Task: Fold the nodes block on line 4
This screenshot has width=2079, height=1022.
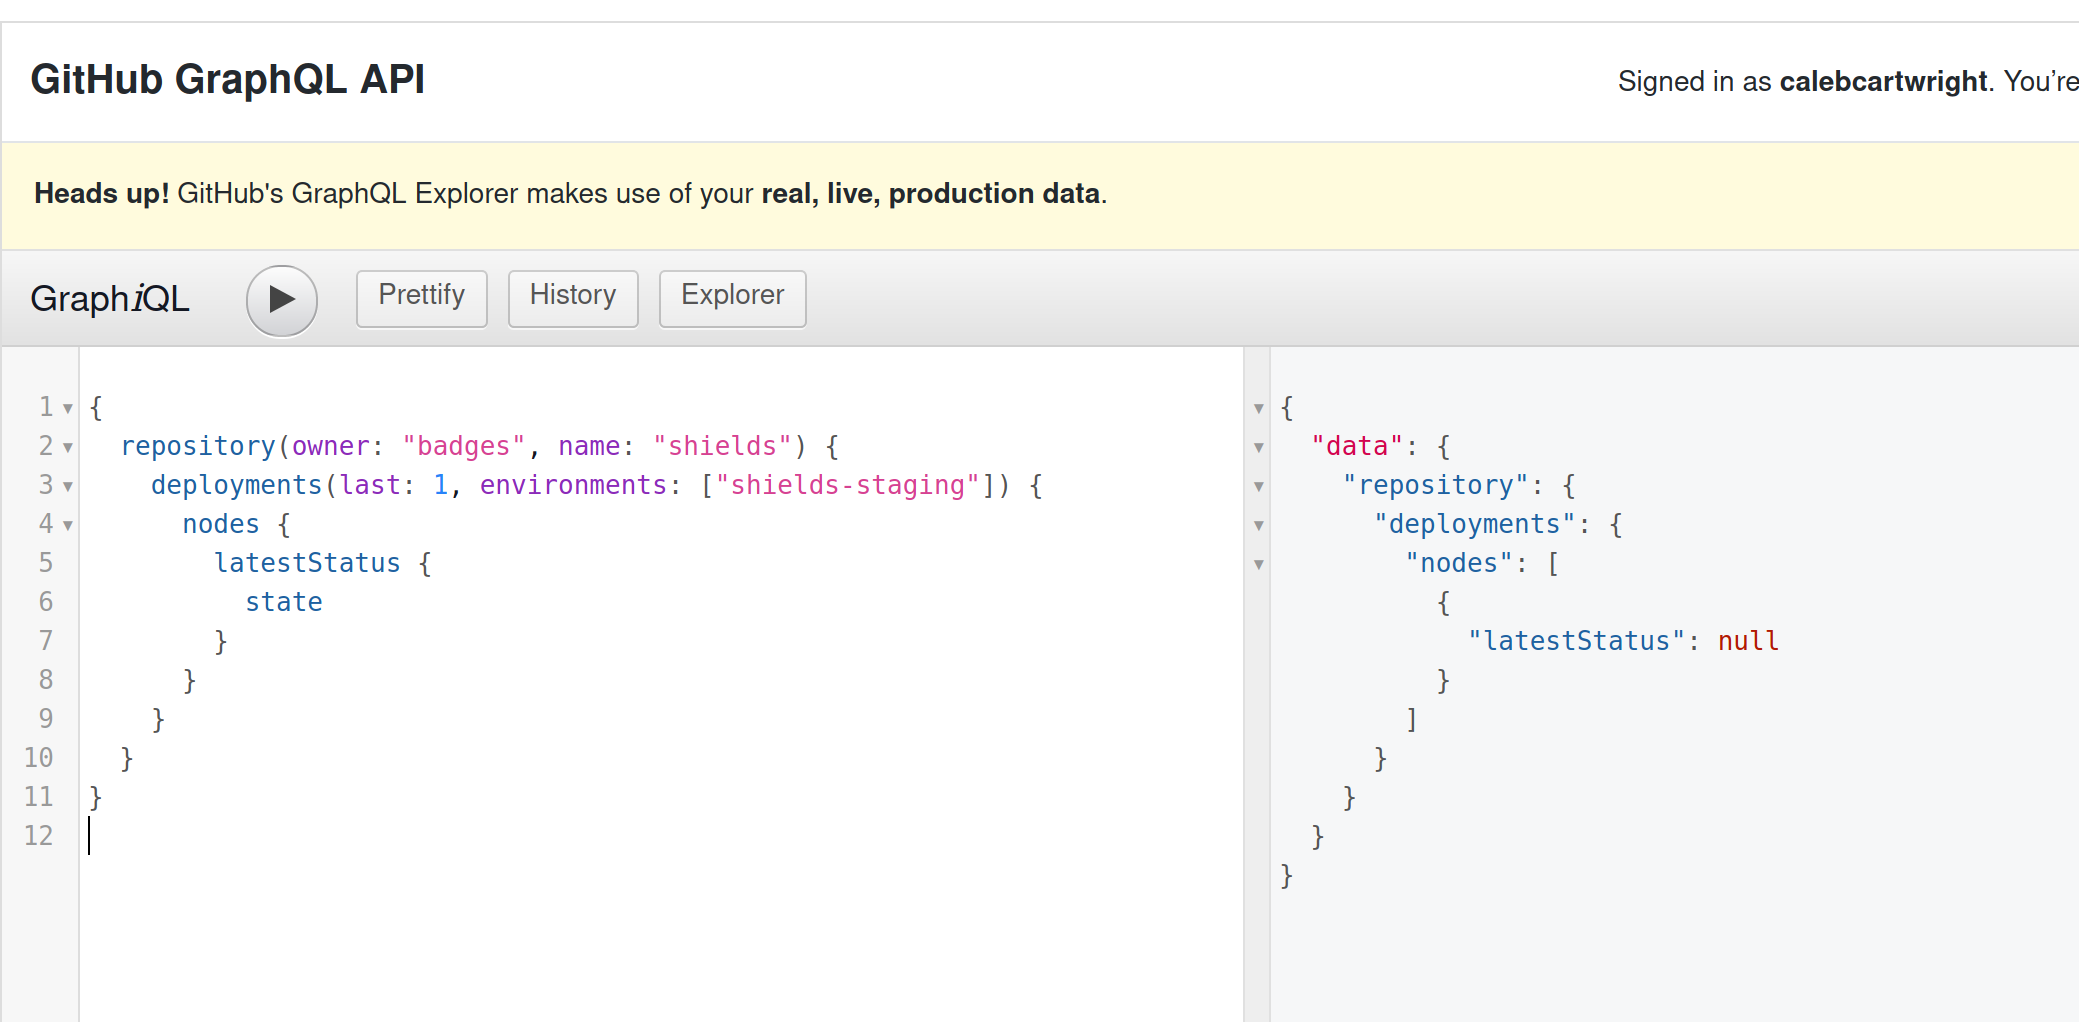Action: pos(68,525)
